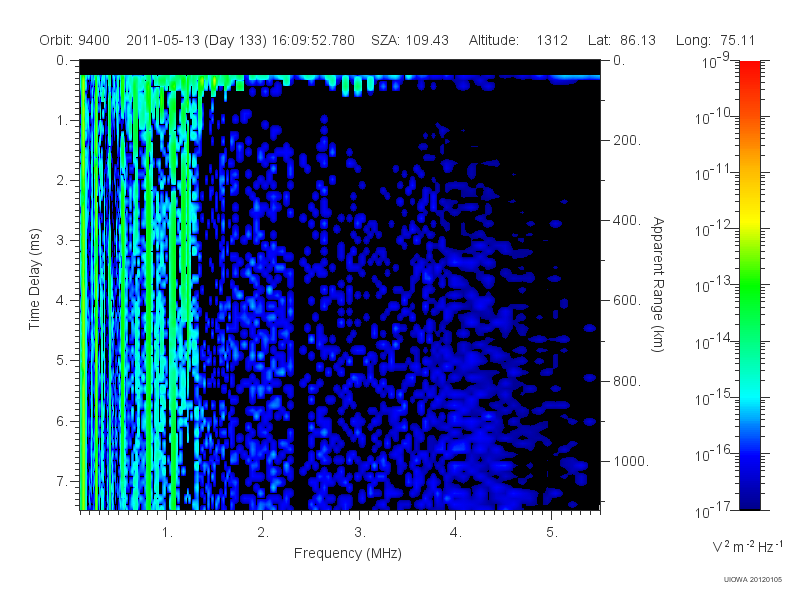The height and width of the screenshot is (600, 800).
Task: Click the 3. tick label on frequency axis
Action: pos(360,533)
